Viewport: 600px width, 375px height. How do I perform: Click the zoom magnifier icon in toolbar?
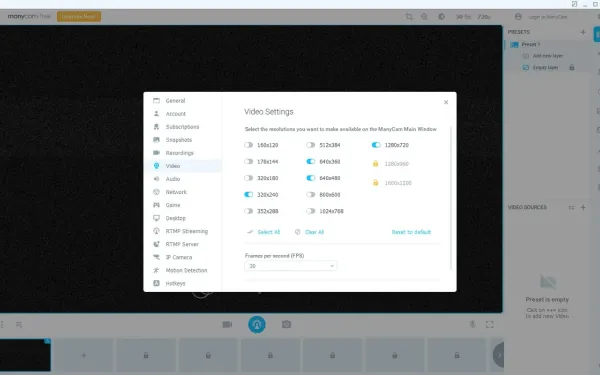tap(424, 16)
